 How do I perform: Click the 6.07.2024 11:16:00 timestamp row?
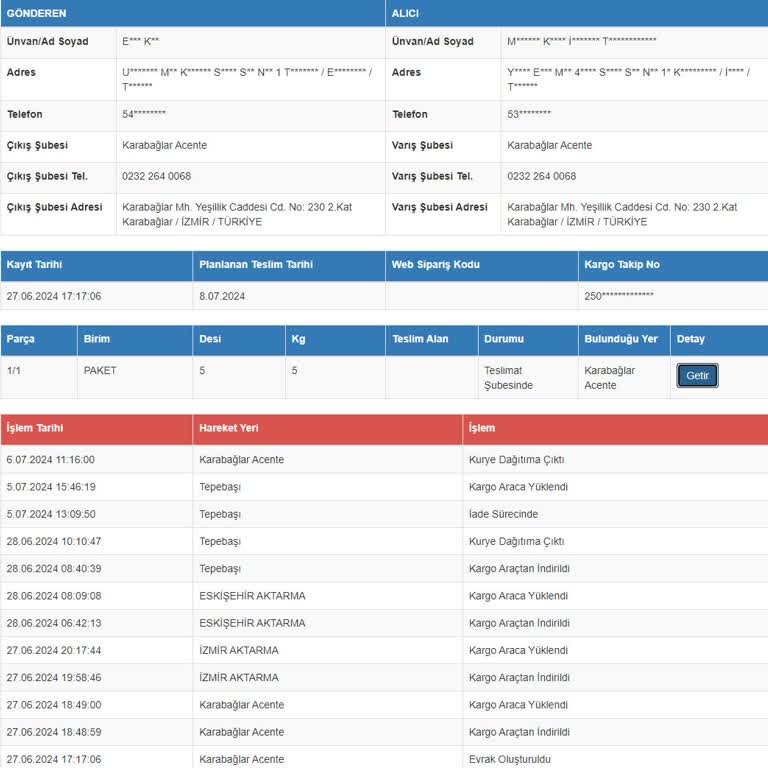(50, 460)
